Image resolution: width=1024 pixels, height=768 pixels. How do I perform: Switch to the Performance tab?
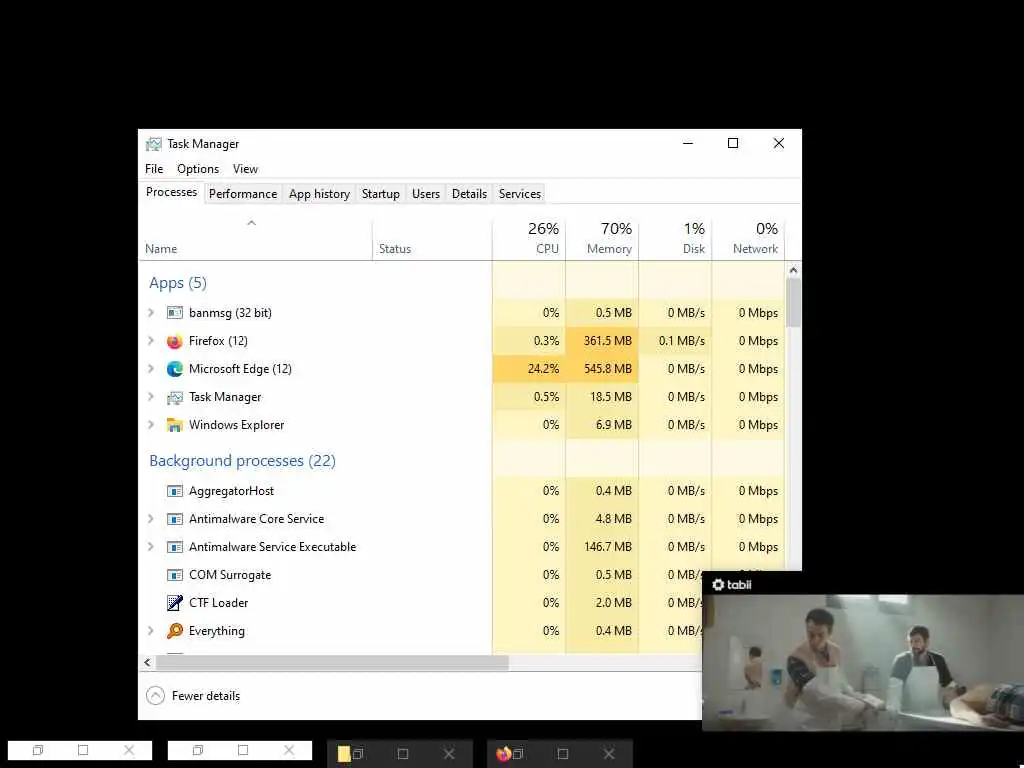243,194
